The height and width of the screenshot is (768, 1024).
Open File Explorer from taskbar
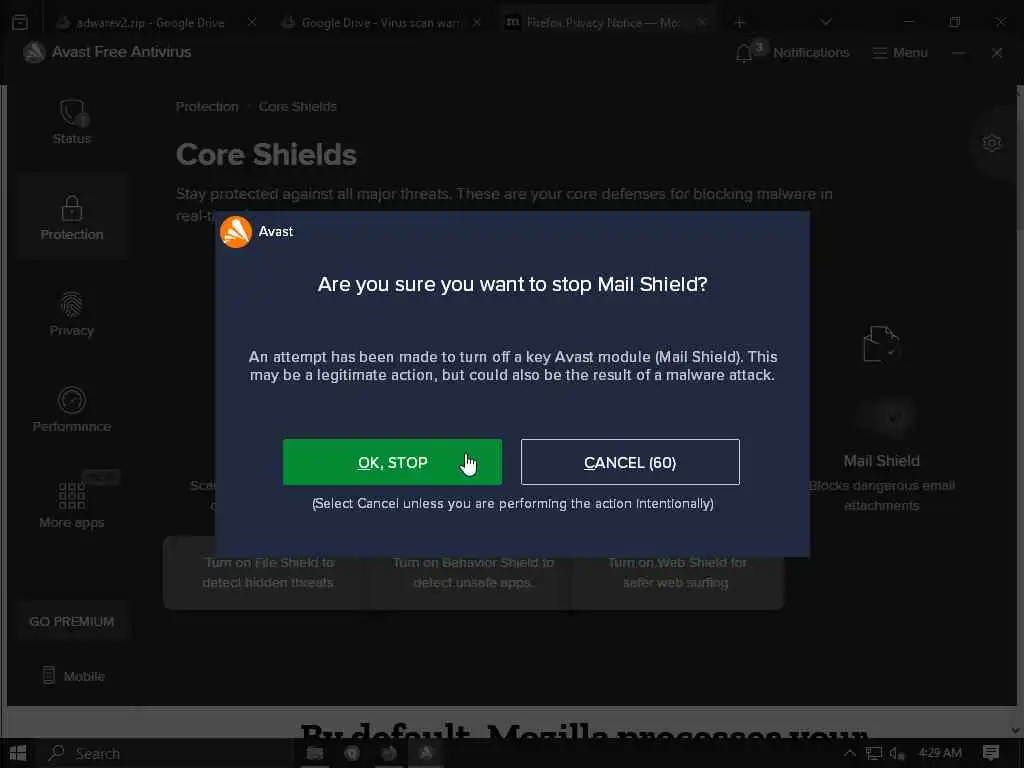[x=315, y=753]
